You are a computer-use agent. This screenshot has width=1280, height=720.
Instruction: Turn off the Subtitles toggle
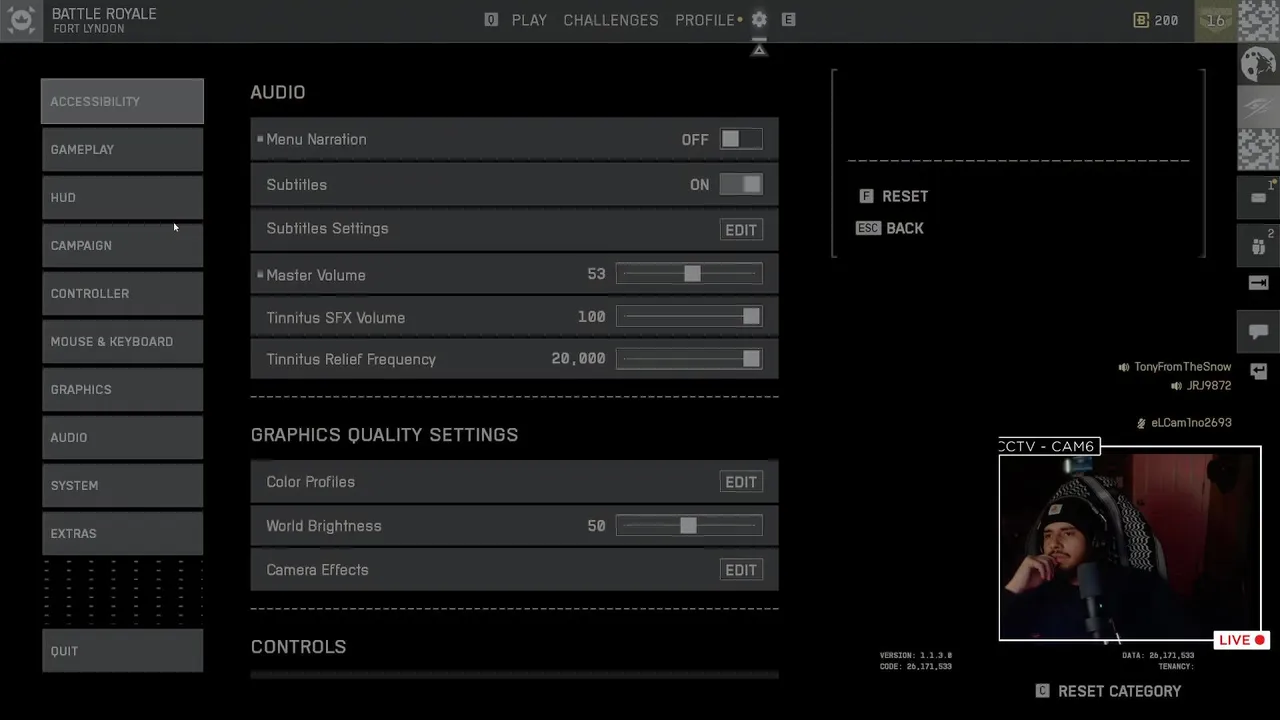[741, 185]
